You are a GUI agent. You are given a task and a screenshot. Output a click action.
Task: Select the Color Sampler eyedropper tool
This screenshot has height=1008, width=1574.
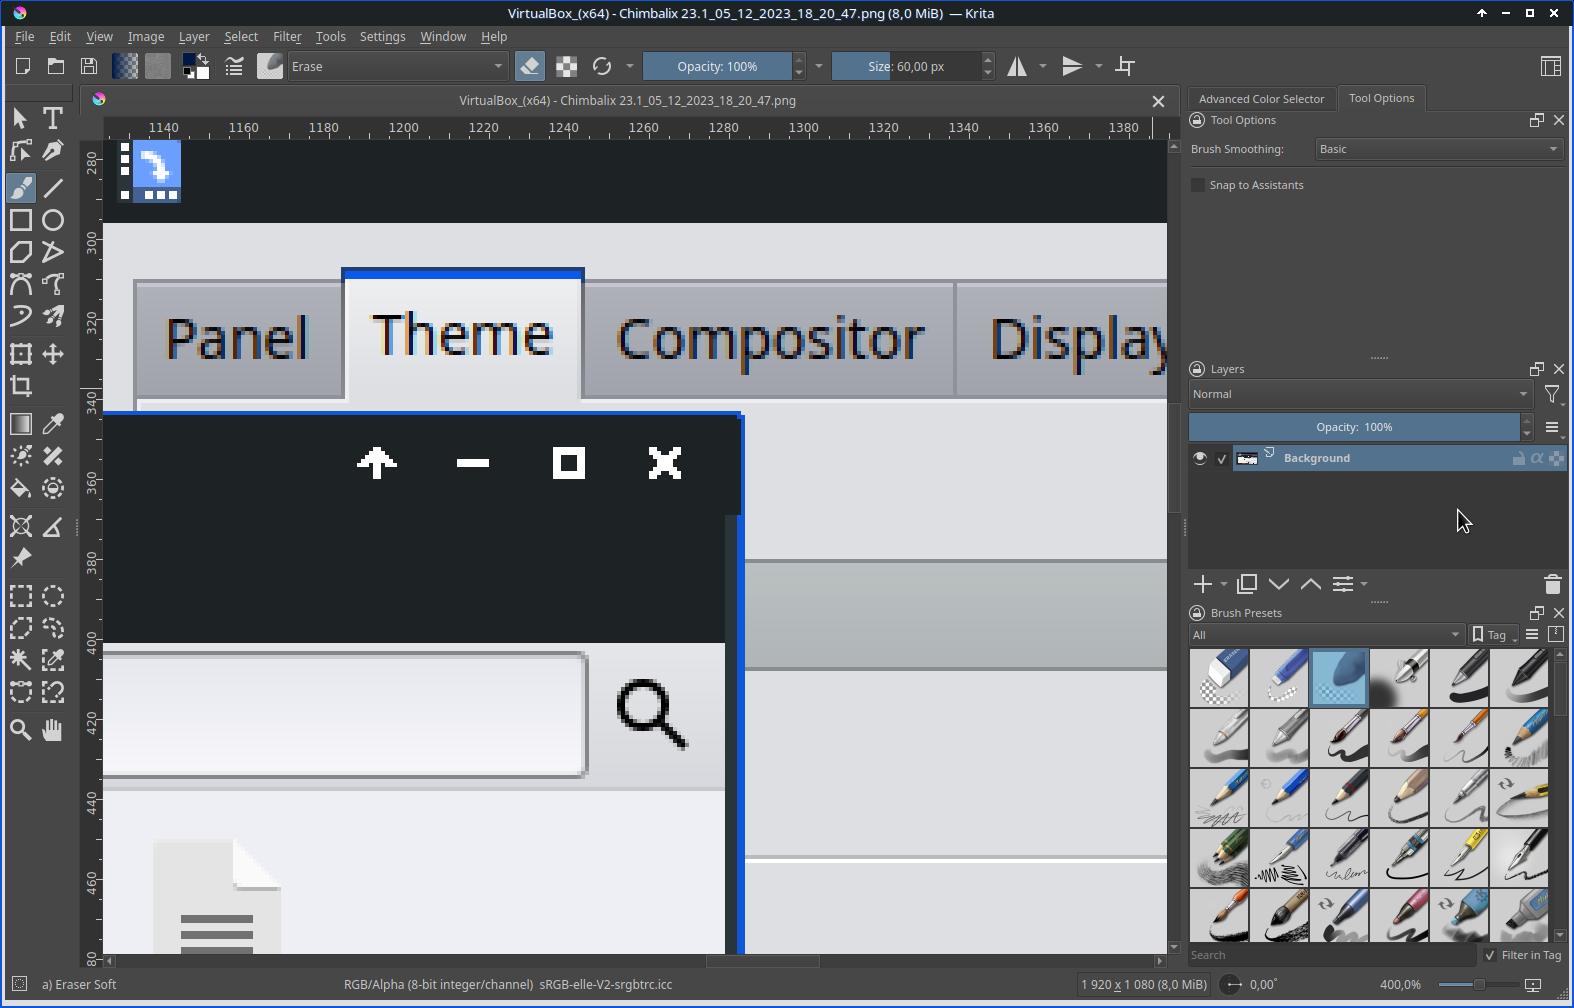click(x=53, y=424)
